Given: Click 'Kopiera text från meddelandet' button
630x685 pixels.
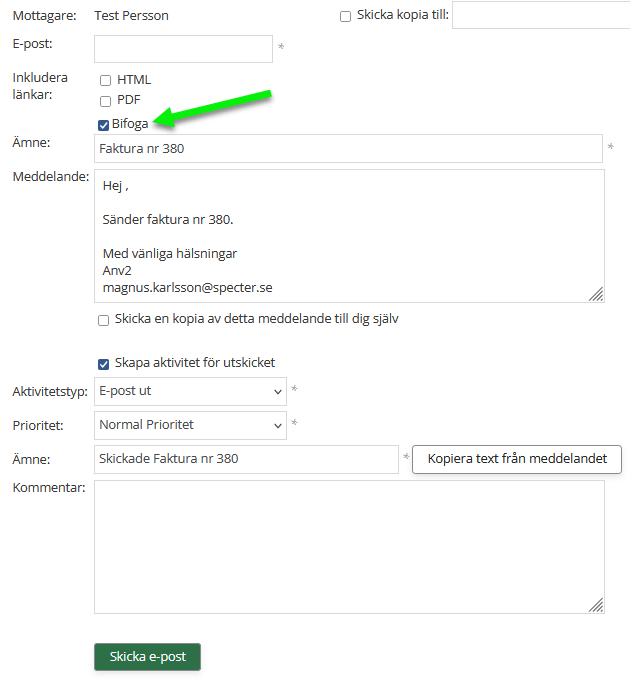Looking at the screenshot, I should [516, 460].
